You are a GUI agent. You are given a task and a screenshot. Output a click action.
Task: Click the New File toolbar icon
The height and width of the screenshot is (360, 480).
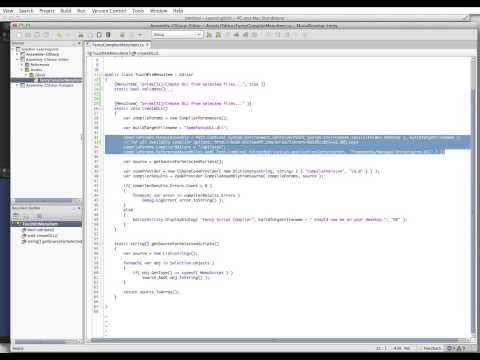click(19, 35)
